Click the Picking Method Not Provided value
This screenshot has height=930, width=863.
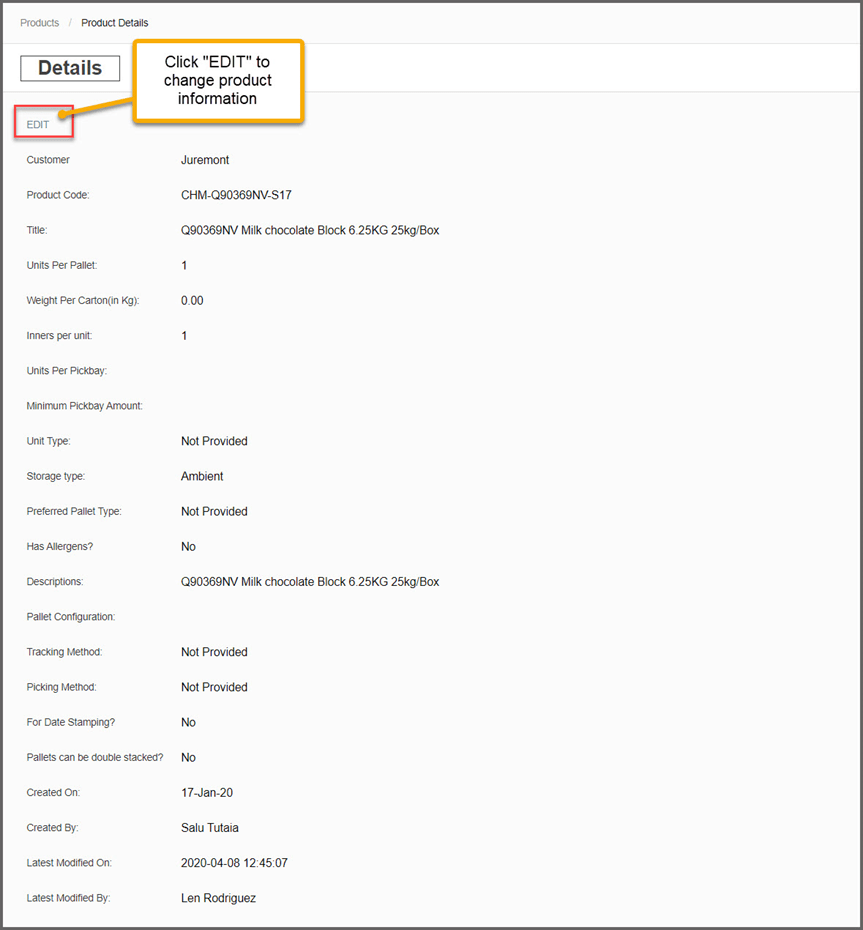click(214, 687)
